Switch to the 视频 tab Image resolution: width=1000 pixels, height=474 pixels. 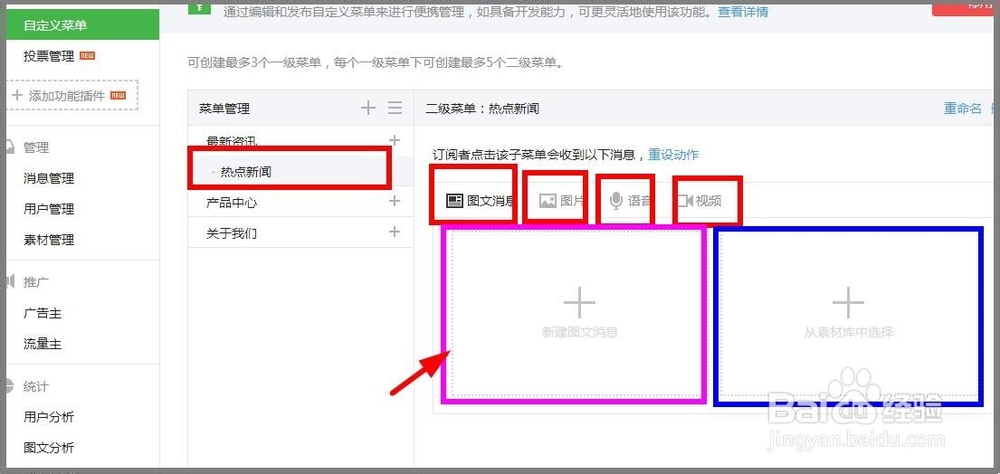699,201
